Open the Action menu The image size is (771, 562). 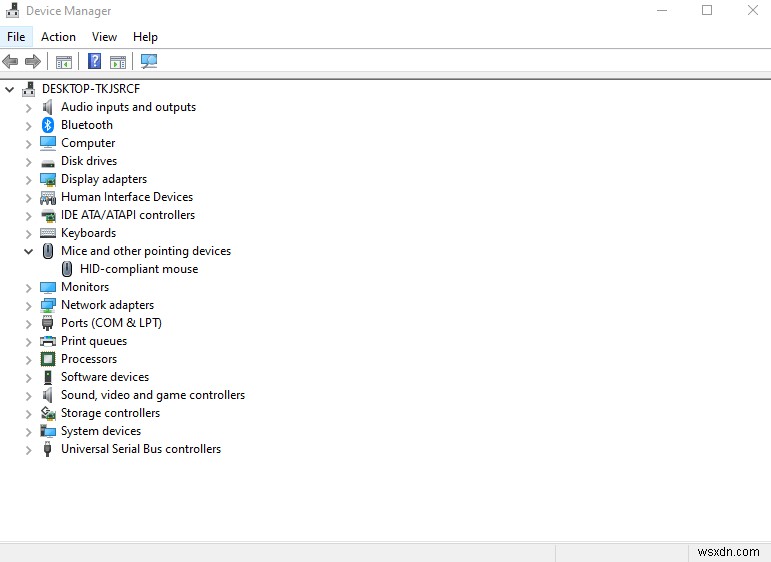pos(58,37)
